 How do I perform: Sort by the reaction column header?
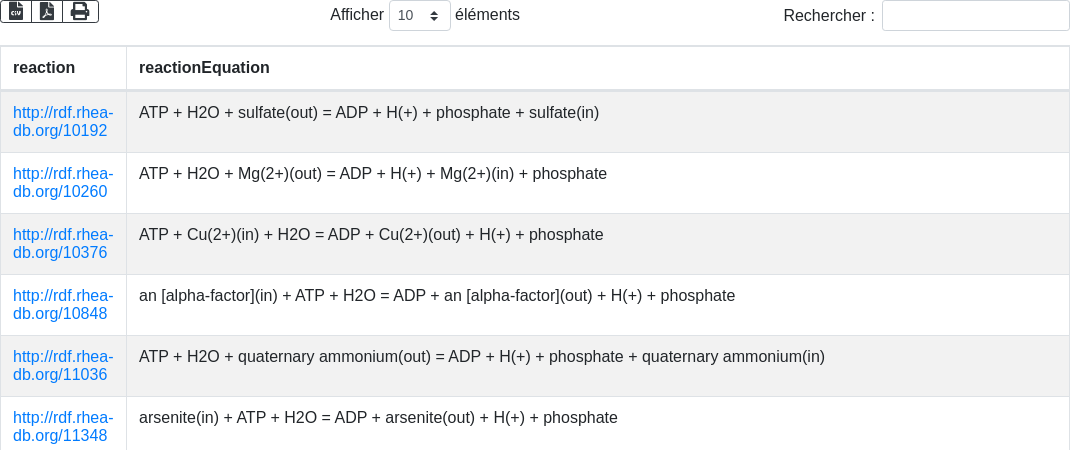point(44,68)
